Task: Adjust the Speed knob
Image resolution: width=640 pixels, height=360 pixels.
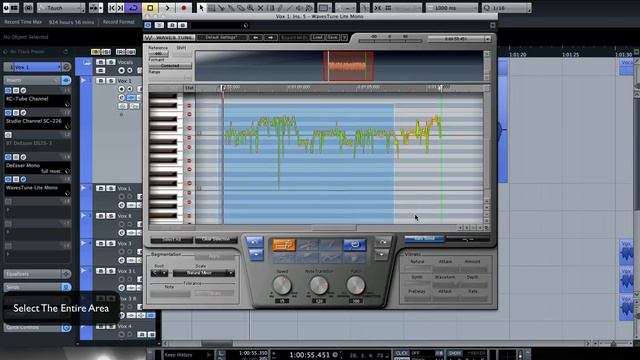Action: (x=282, y=285)
